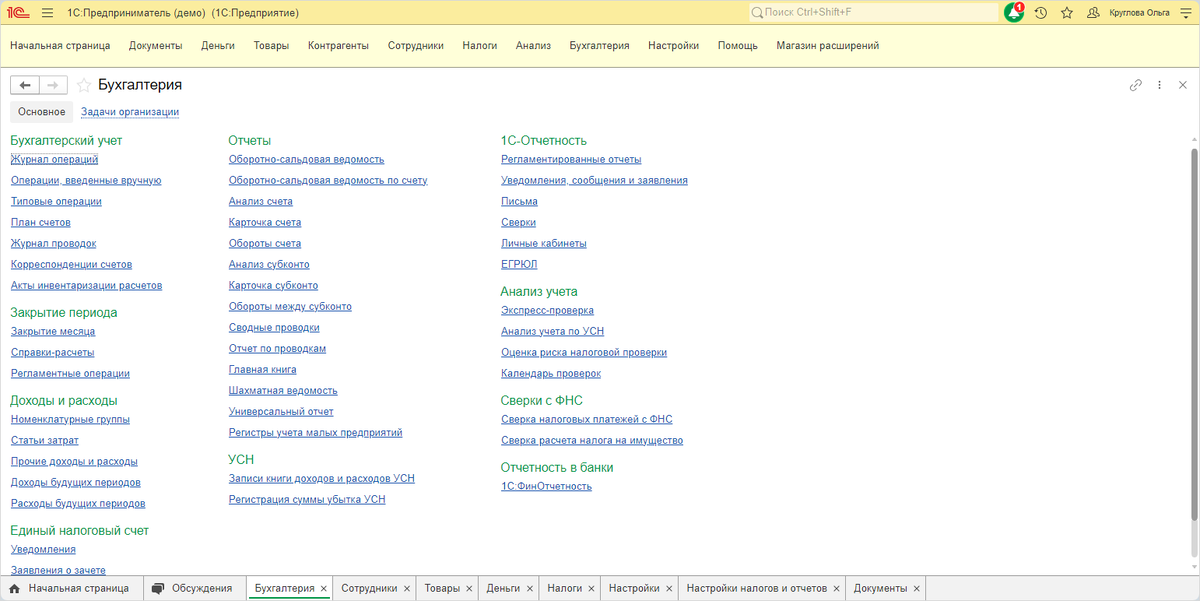Switch to Сотрудники bottom tab
Image resolution: width=1200 pixels, height=601 pixels.
(x=369, y=588)
